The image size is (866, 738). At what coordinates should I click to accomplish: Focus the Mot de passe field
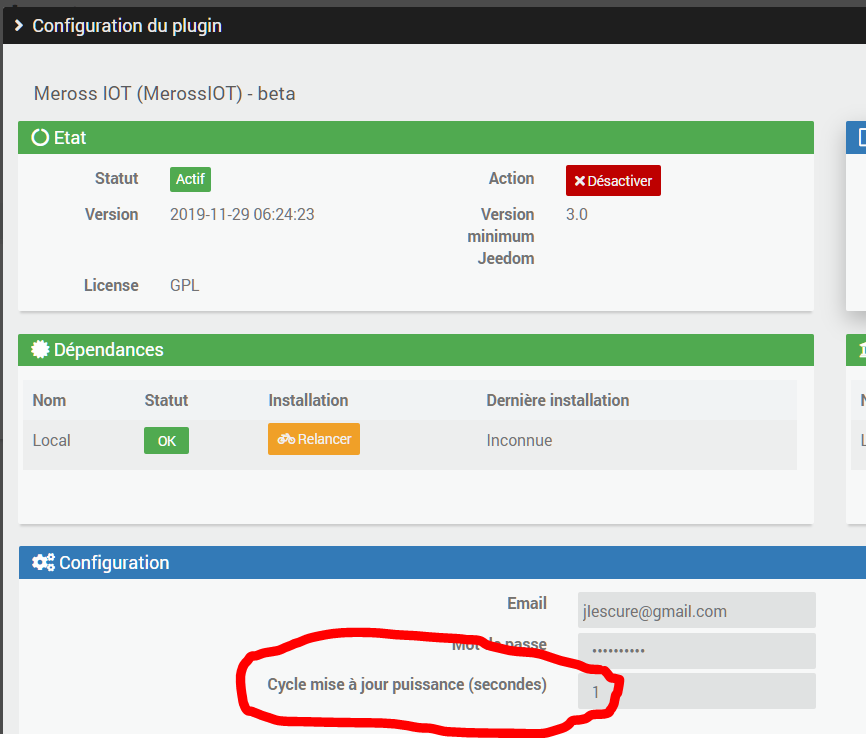696,651
